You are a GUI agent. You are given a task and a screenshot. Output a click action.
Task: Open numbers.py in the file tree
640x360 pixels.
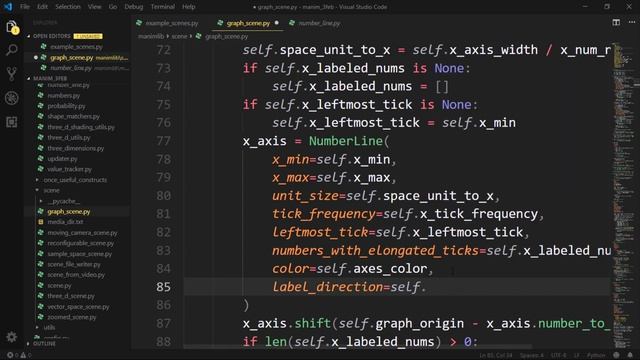point(63,96)
